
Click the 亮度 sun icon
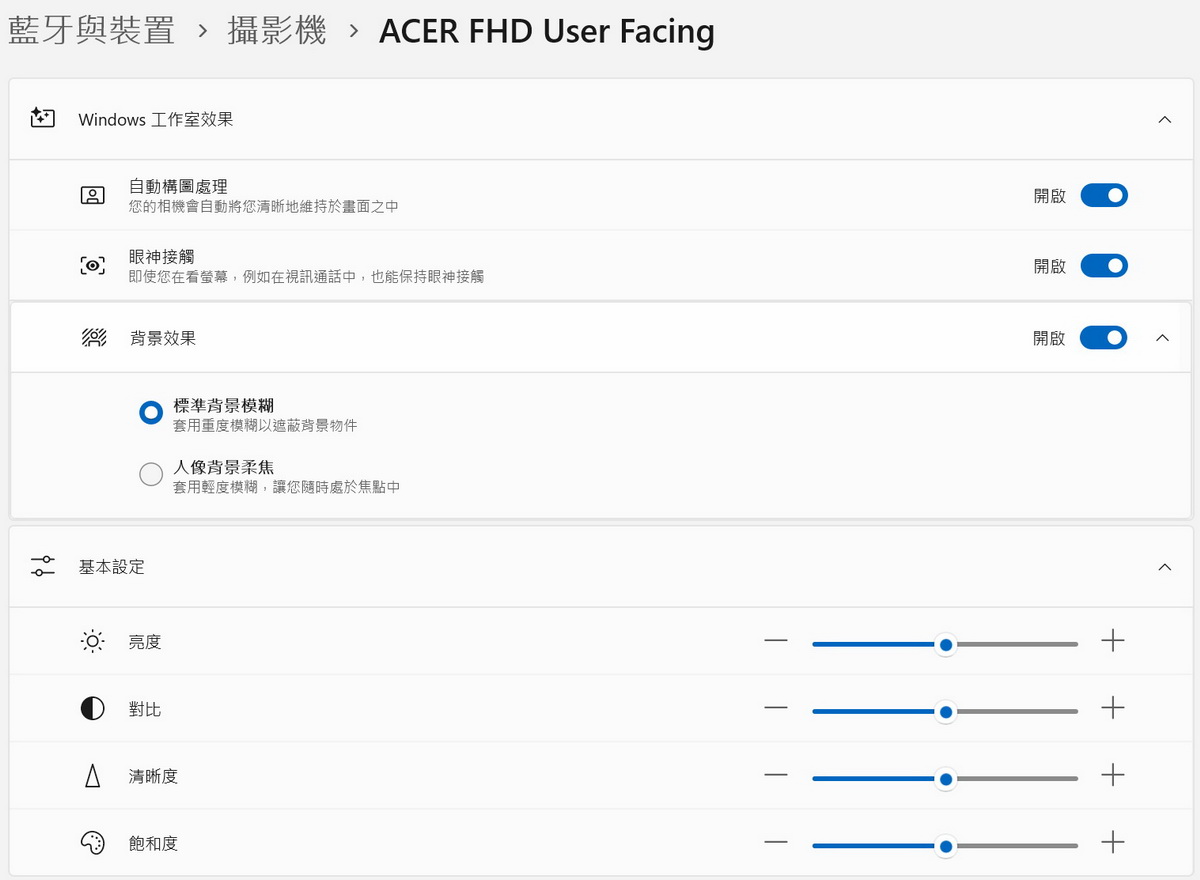[x=92, y=642]
